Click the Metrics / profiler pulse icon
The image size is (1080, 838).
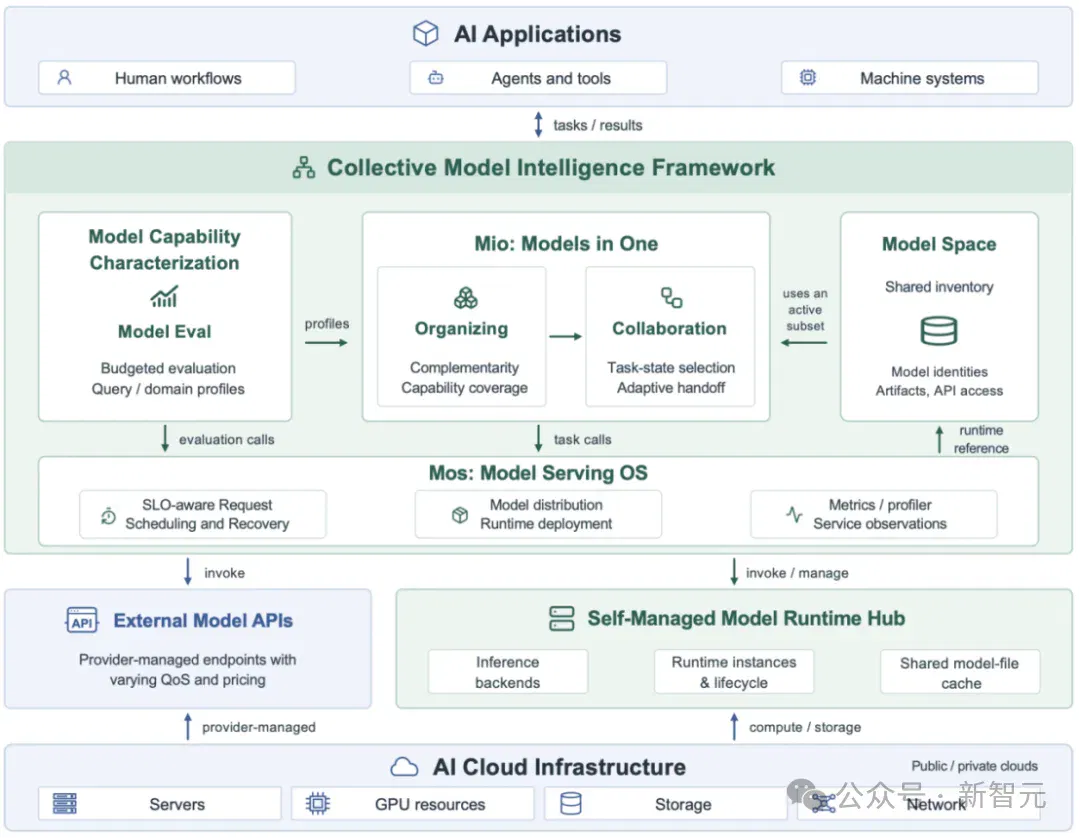(x=794, y=514)
